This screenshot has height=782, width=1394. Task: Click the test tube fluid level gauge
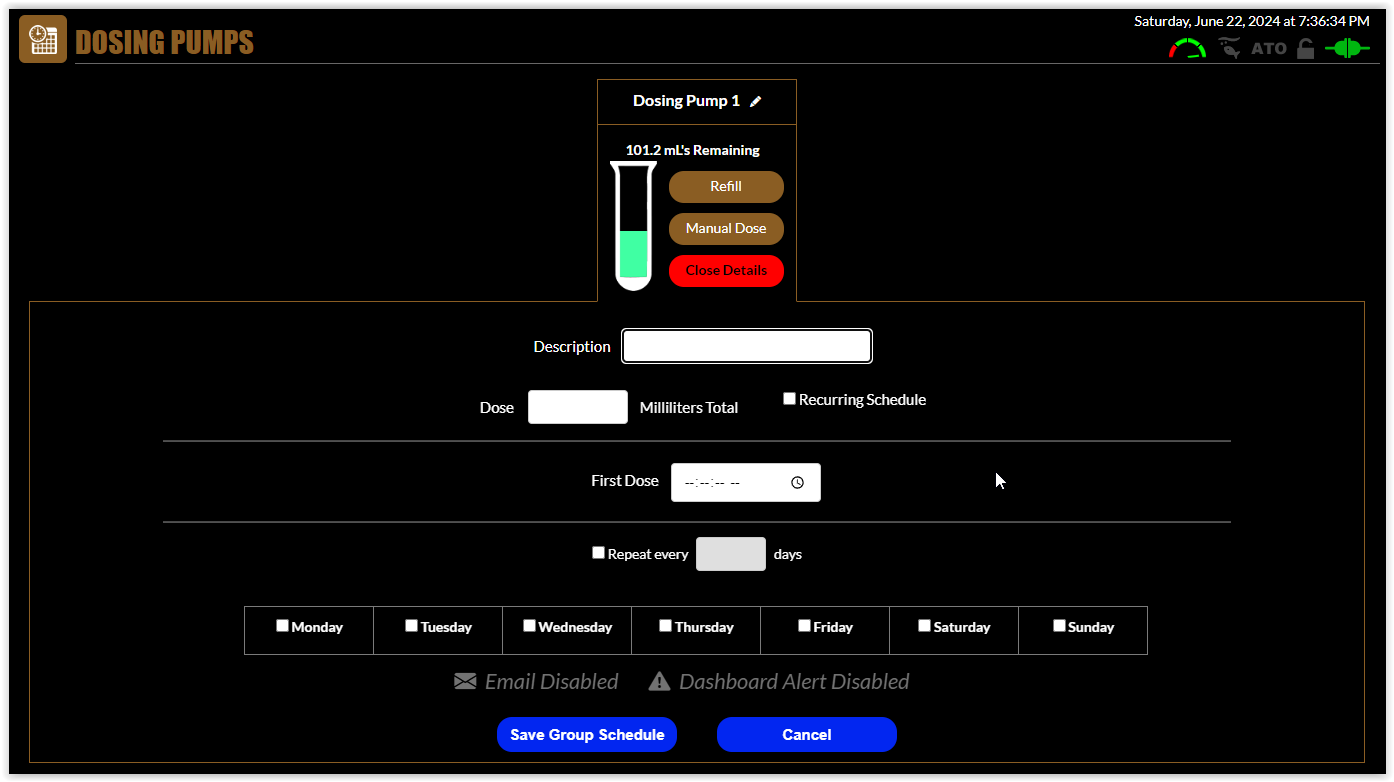633,227
